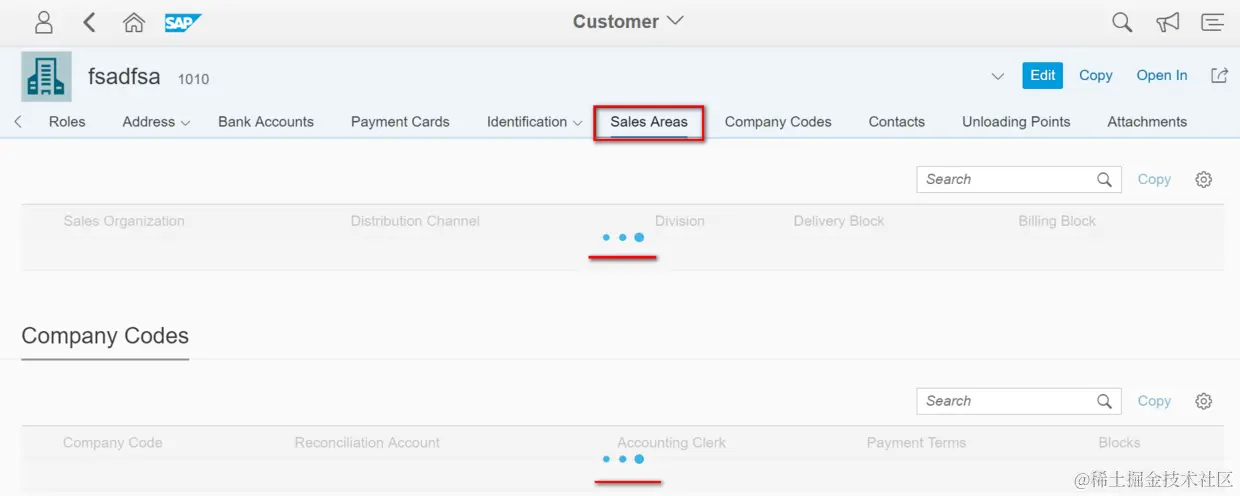The width and height of the screenshot is (1240, 496).
Task: Click Copy in Company Codes table toolbar
Action: (x=1154, y=401)
